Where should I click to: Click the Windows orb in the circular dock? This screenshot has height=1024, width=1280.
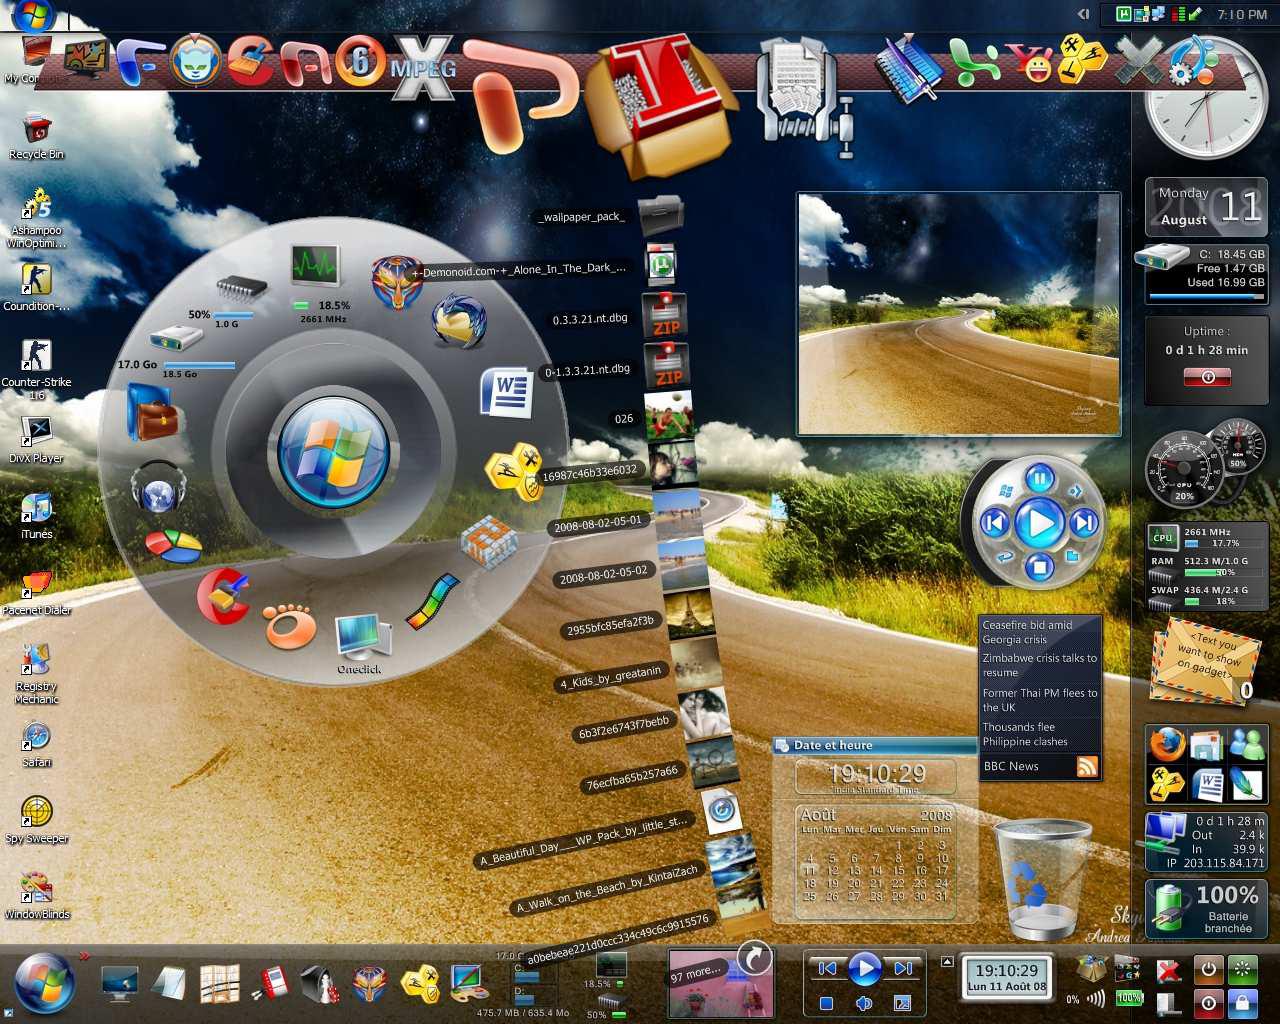[334, 450]
